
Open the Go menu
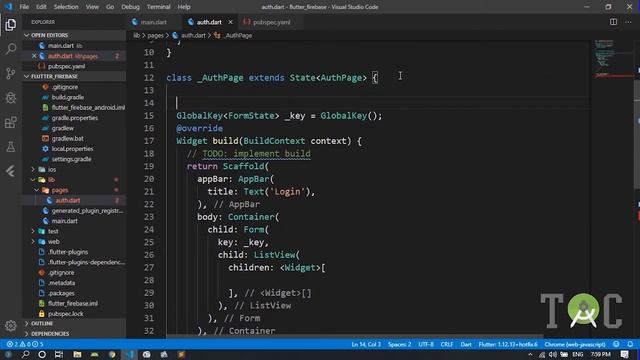(110, 7)
